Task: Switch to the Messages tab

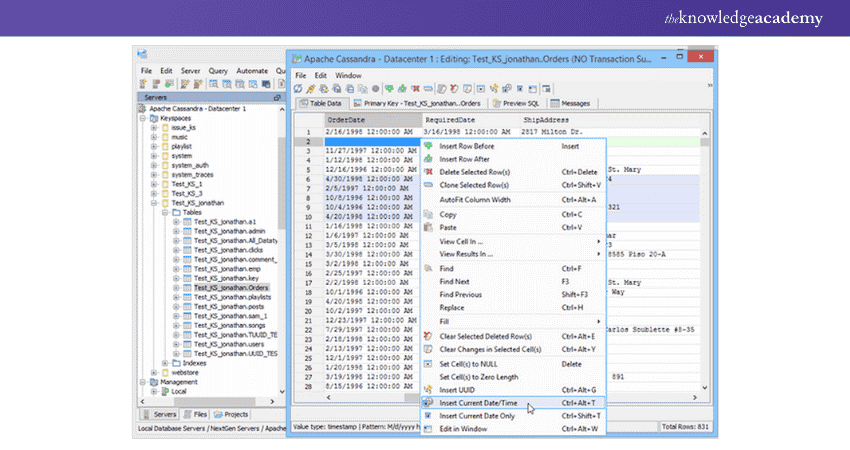Action: click(x=570, y=103)
